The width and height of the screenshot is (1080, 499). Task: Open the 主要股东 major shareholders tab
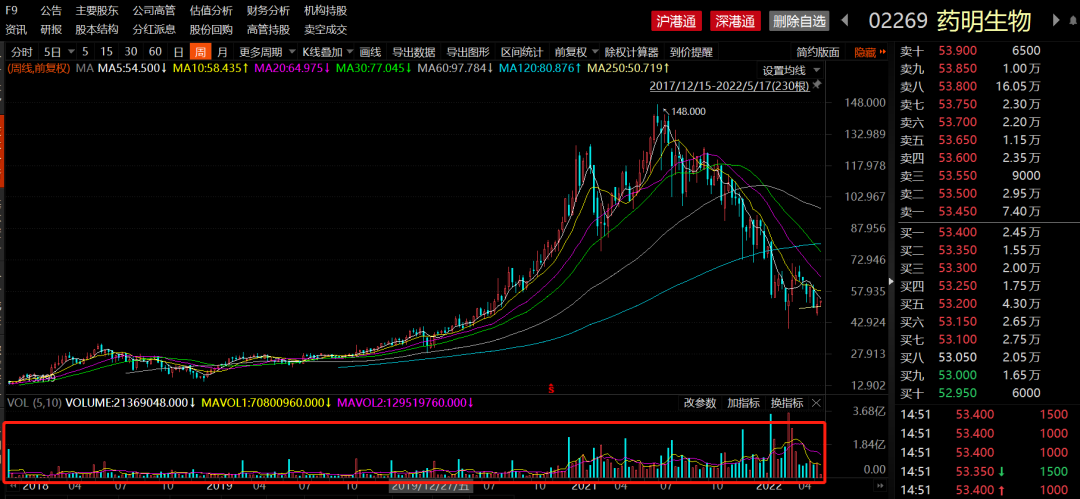(x=96, y=10)
